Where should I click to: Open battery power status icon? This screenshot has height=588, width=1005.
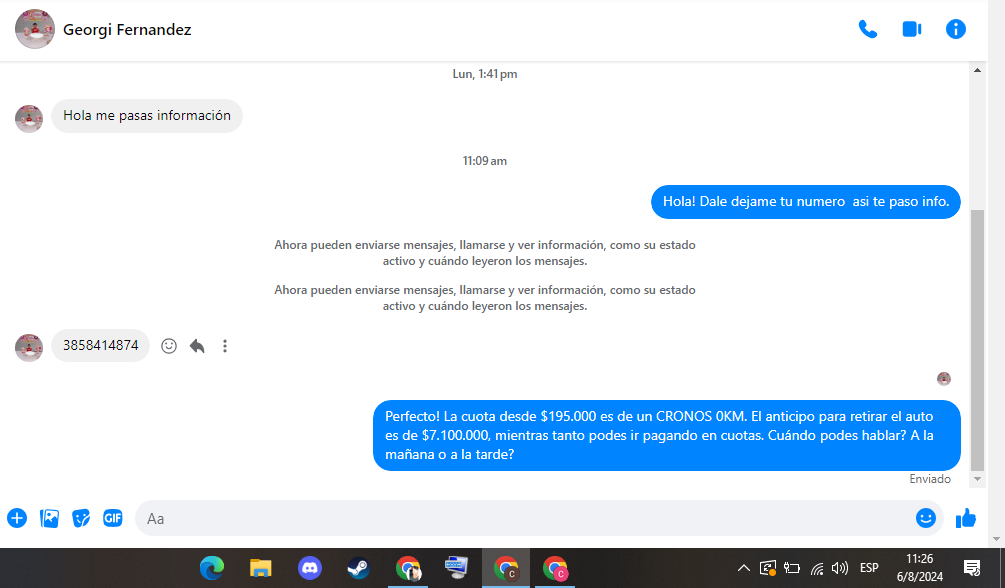click(x=792, y=568)
